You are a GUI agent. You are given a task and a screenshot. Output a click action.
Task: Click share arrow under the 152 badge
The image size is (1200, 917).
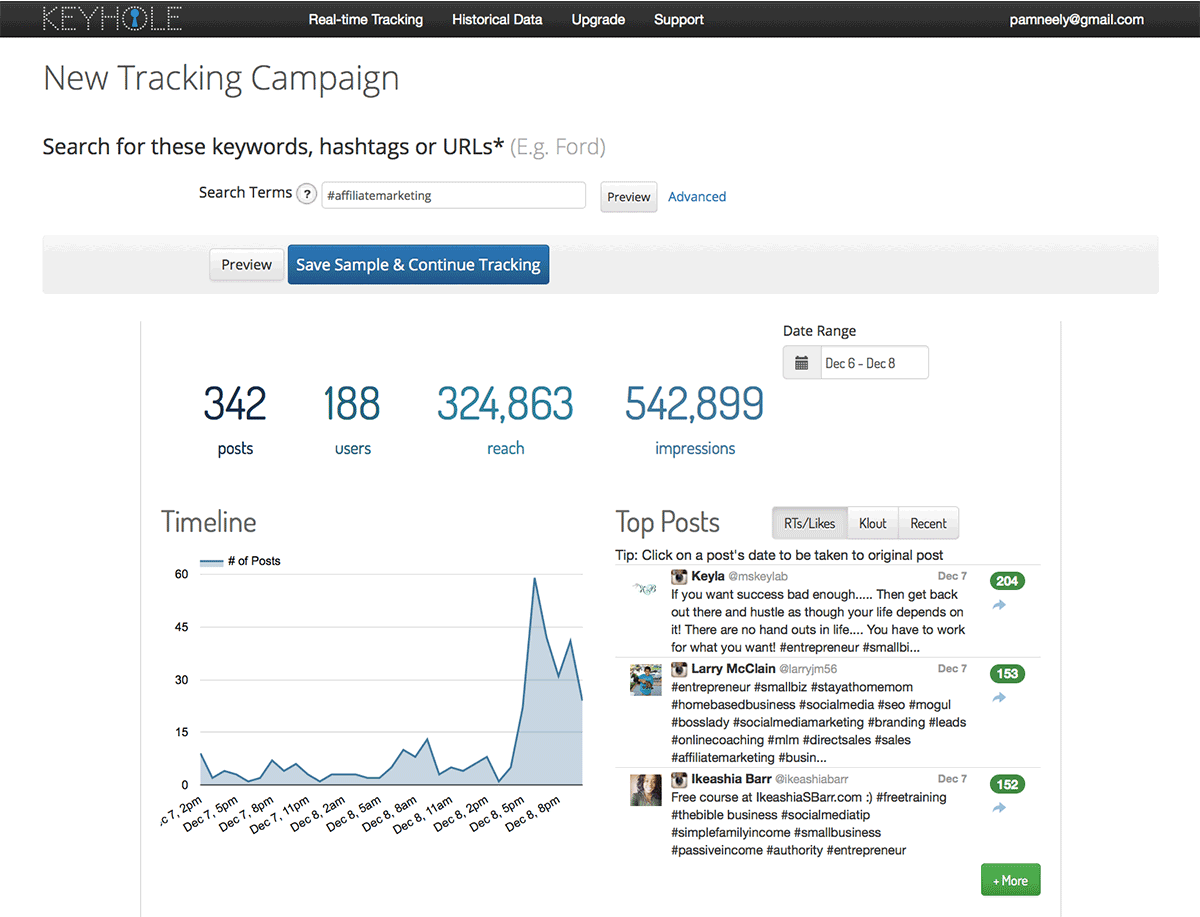999,807
